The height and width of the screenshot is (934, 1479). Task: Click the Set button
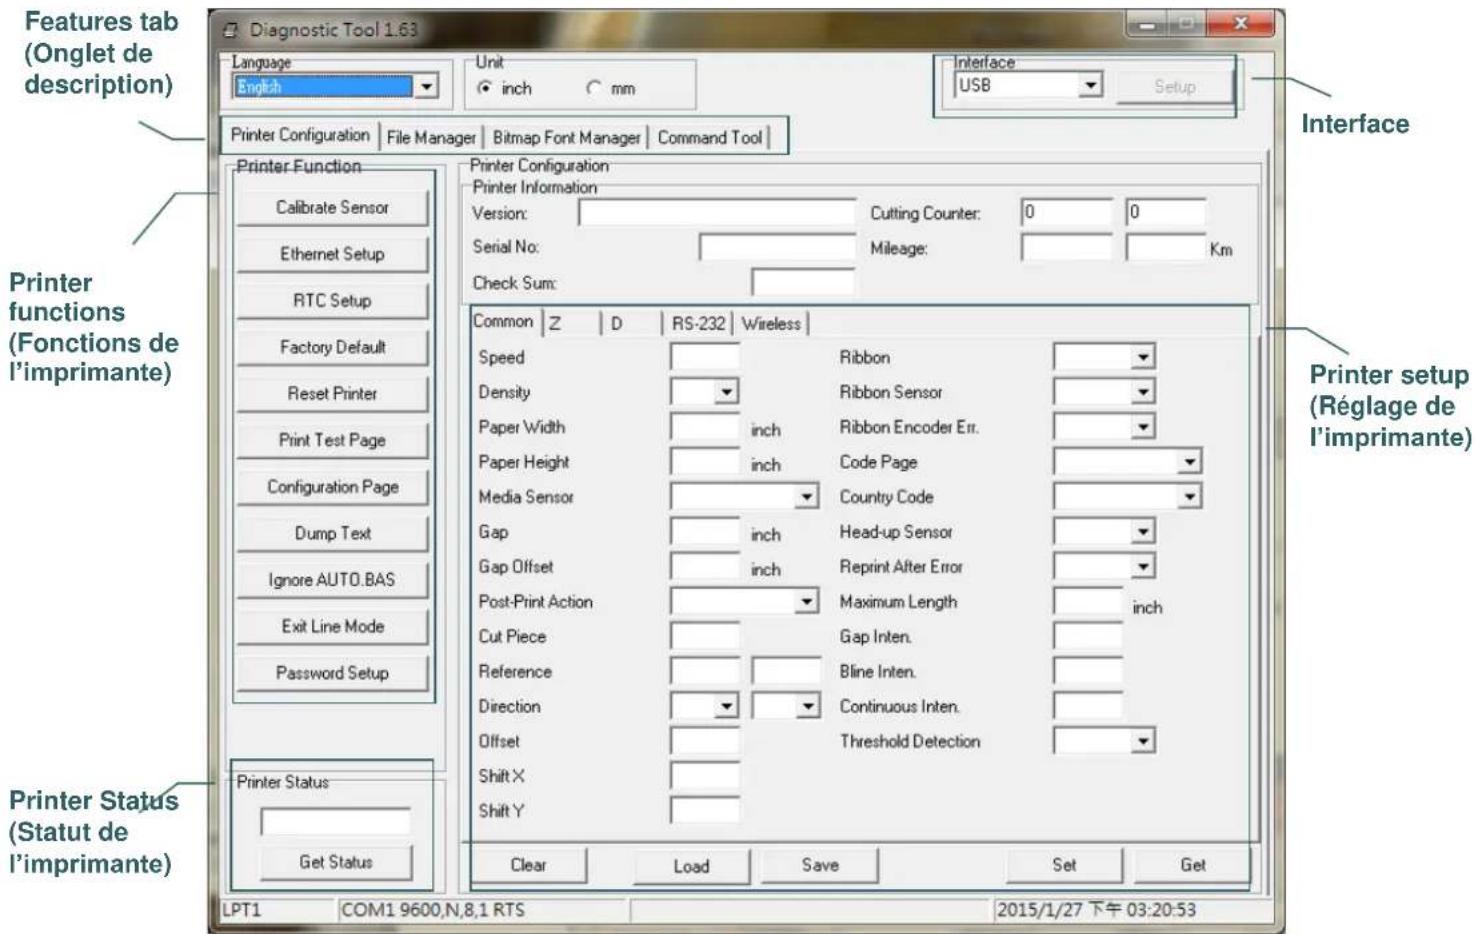pyautogui.click(x=1064, y=865)
